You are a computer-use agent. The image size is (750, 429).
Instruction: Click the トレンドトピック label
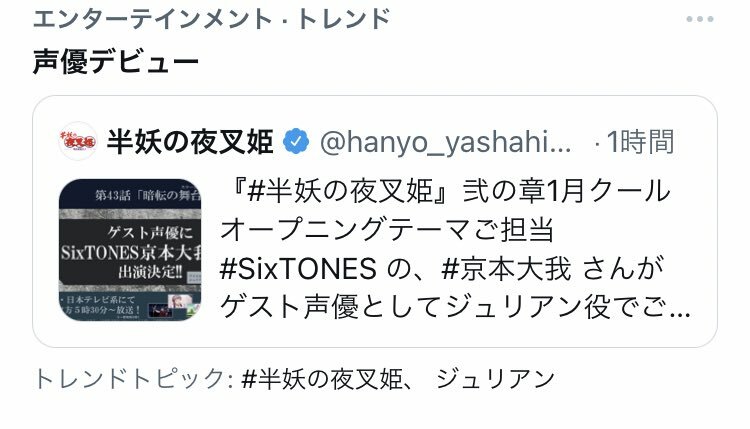tap(129, 379)
